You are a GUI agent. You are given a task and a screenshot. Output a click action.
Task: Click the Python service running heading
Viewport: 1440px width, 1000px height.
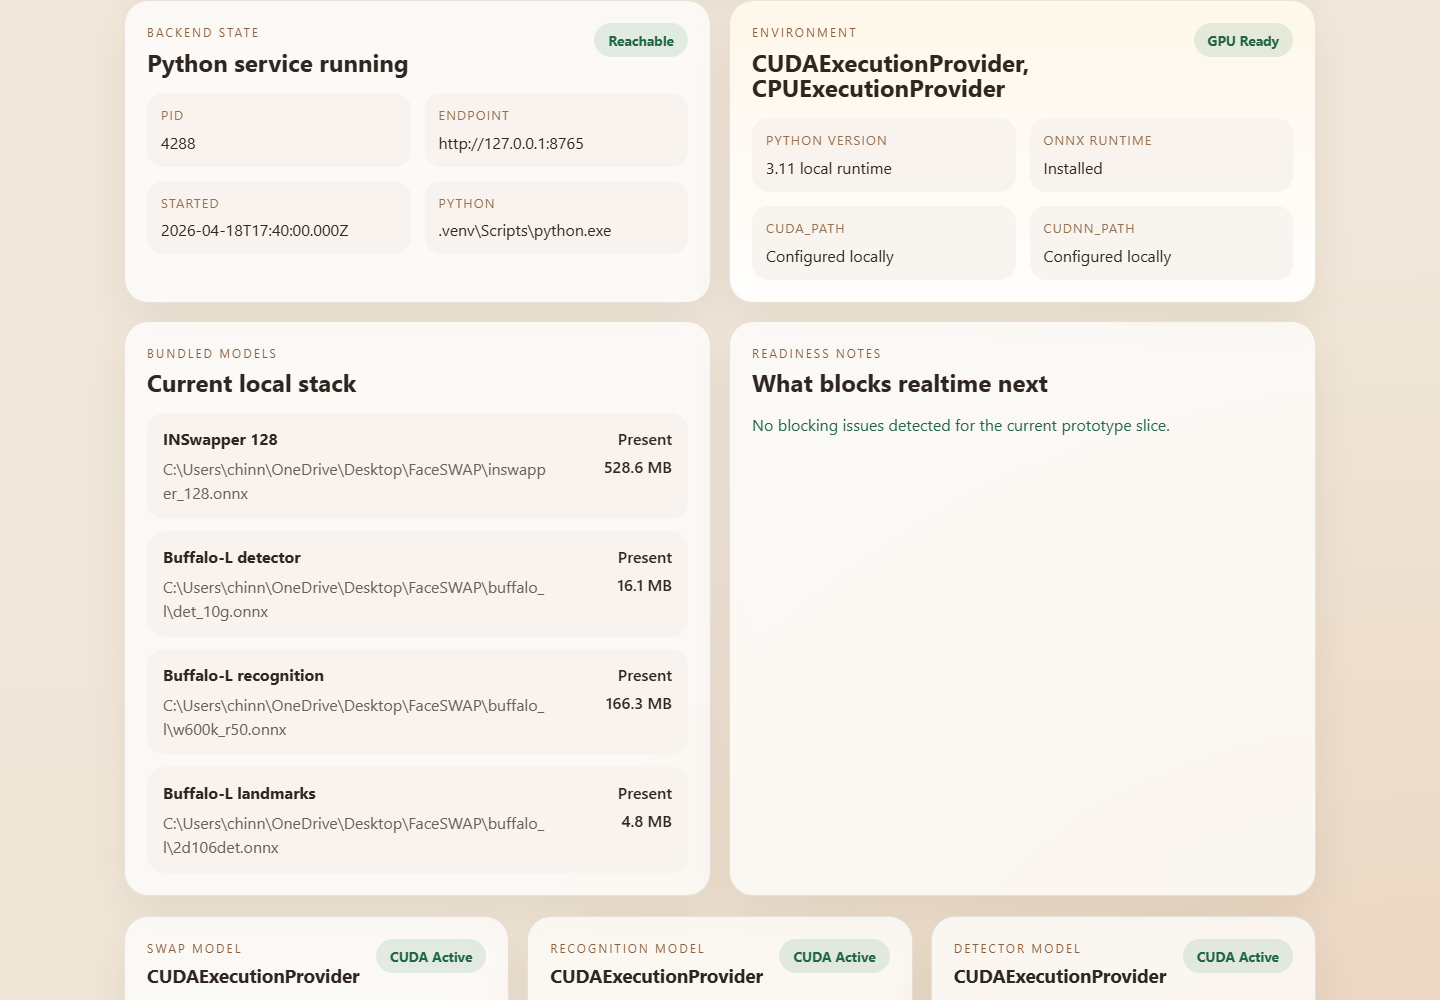point(278,64)
